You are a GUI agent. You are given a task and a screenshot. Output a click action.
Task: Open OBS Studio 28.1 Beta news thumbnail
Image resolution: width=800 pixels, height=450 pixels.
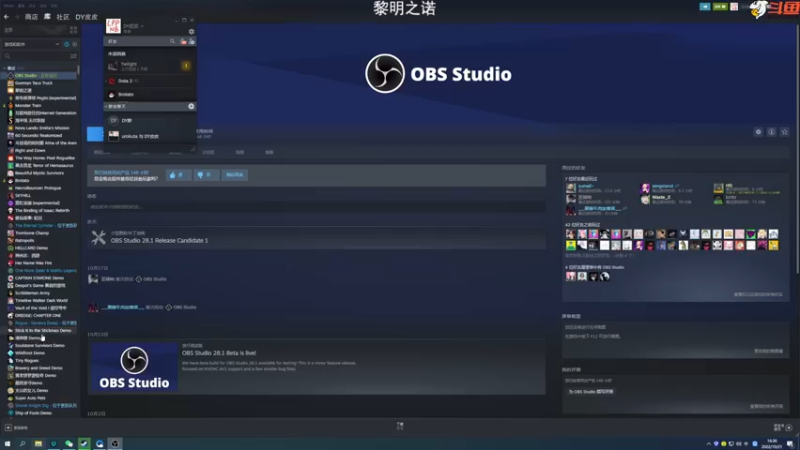click(x=134, y=367)
